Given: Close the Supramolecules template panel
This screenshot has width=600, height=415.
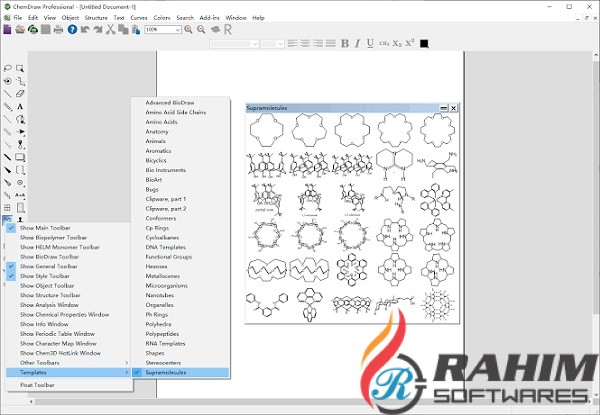Looking at the screenshot, I should tap(453, 108).
